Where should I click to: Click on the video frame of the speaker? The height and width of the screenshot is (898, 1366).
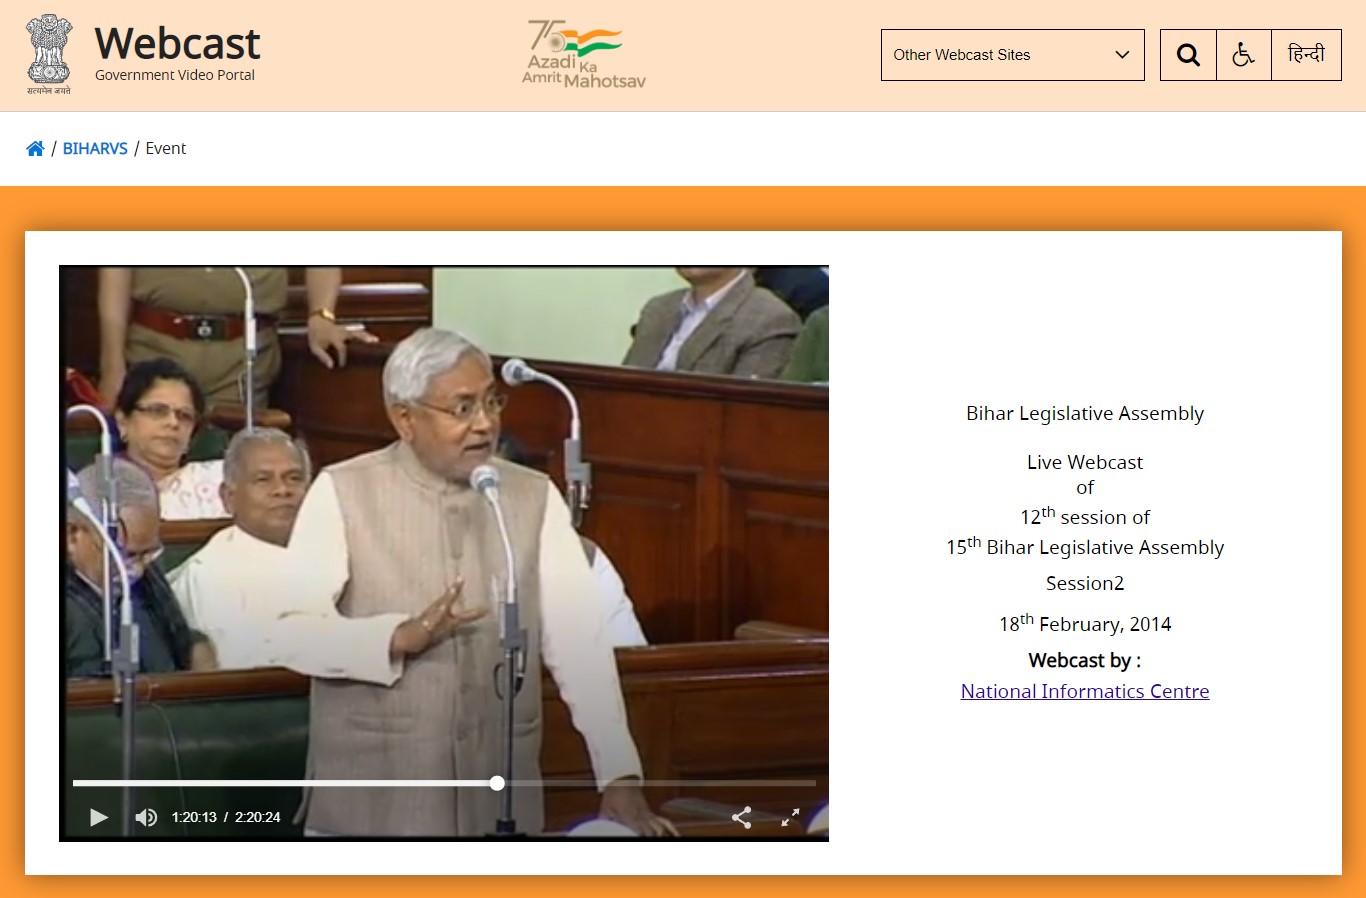pos(444,500)
